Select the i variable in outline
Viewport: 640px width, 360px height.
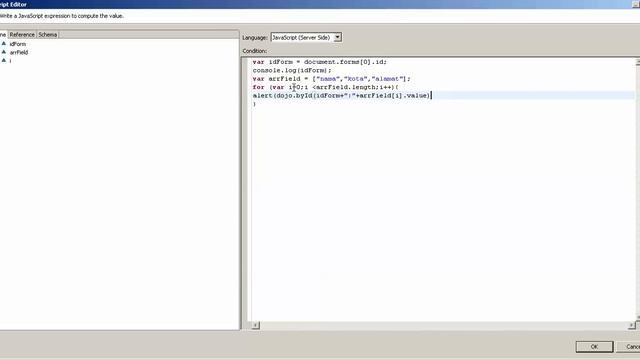[x=11, y=61]
